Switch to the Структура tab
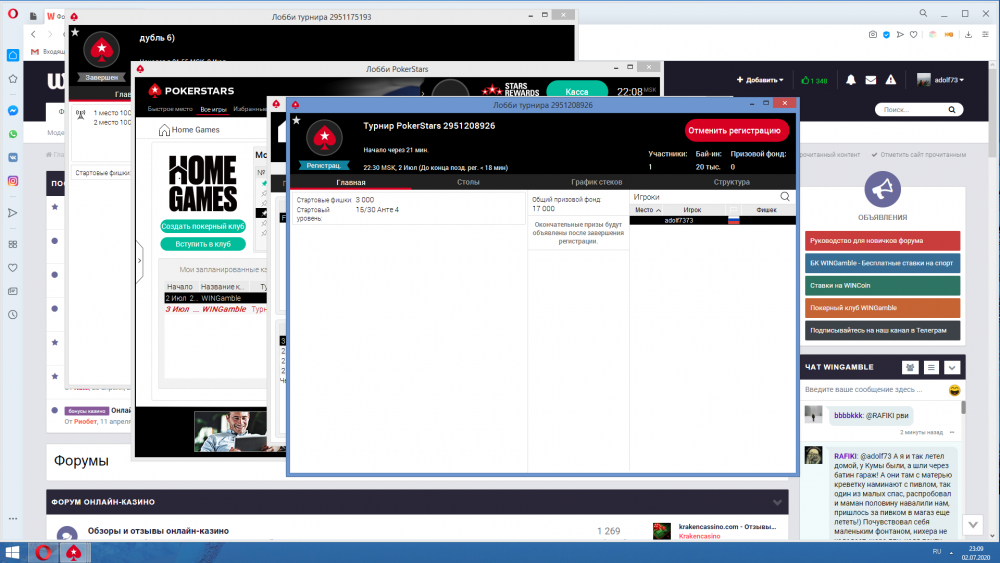1000x563 pixels. click(731, 182)
